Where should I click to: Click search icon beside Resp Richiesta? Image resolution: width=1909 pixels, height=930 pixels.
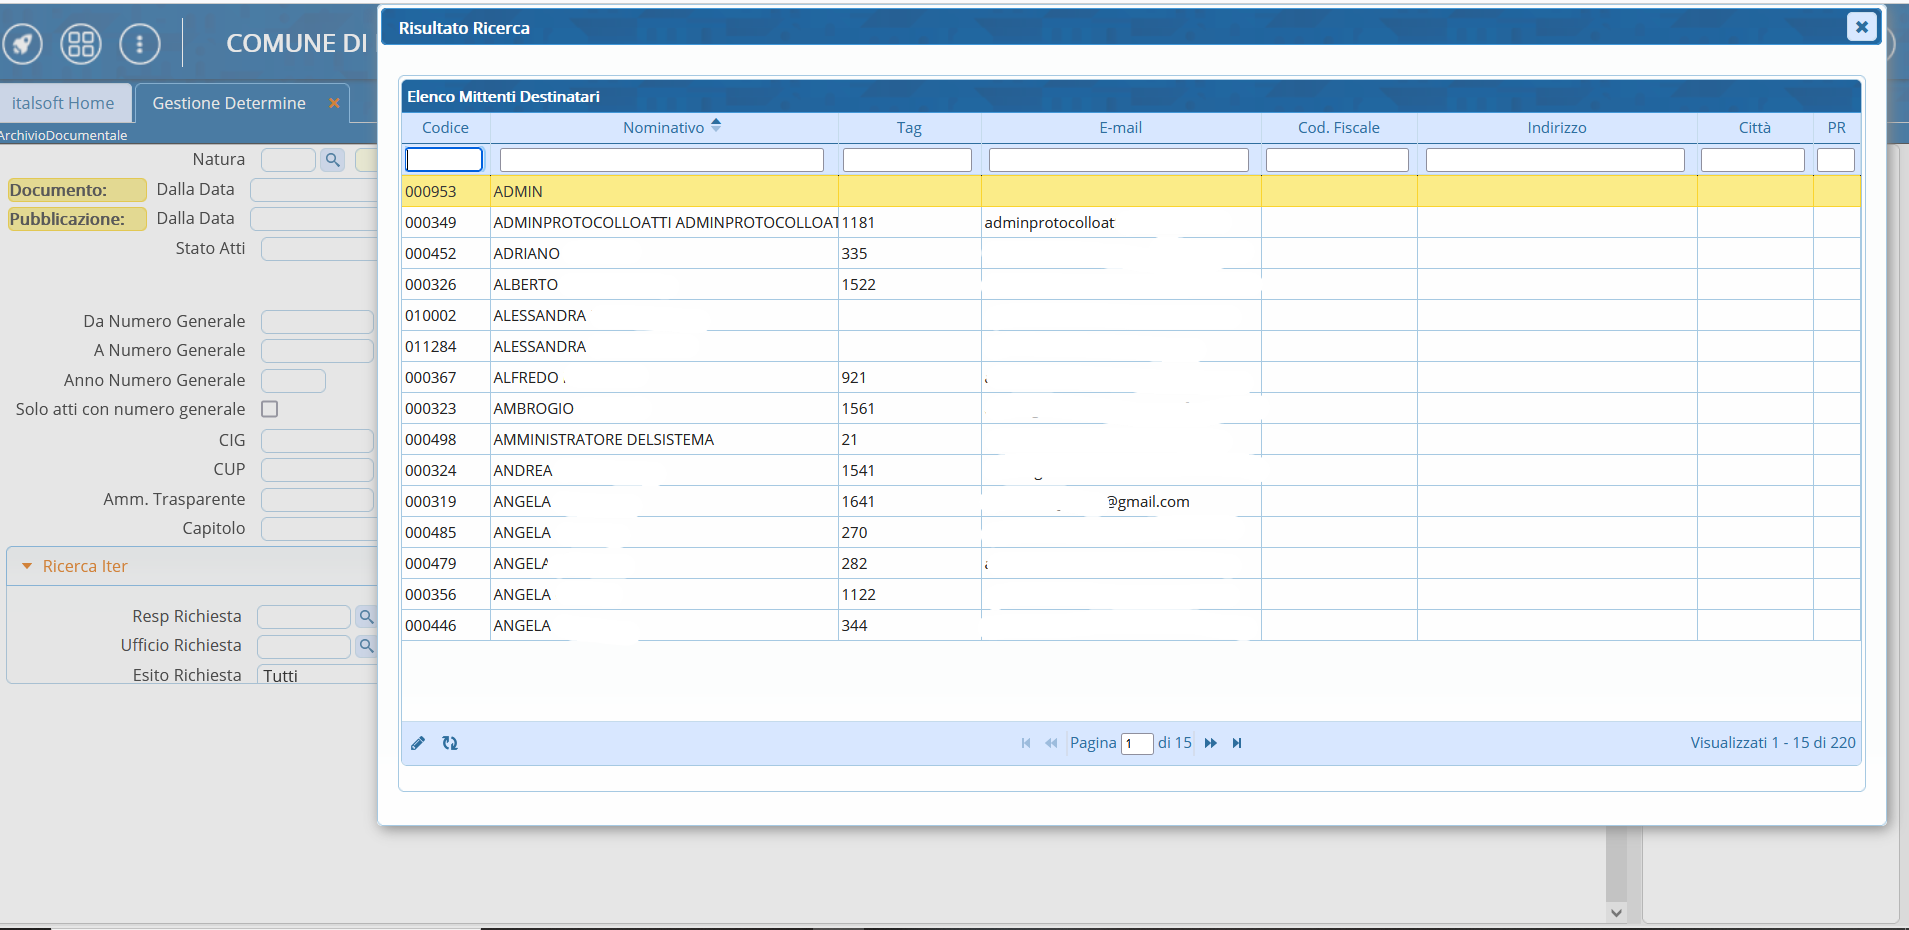click(366, 617)
